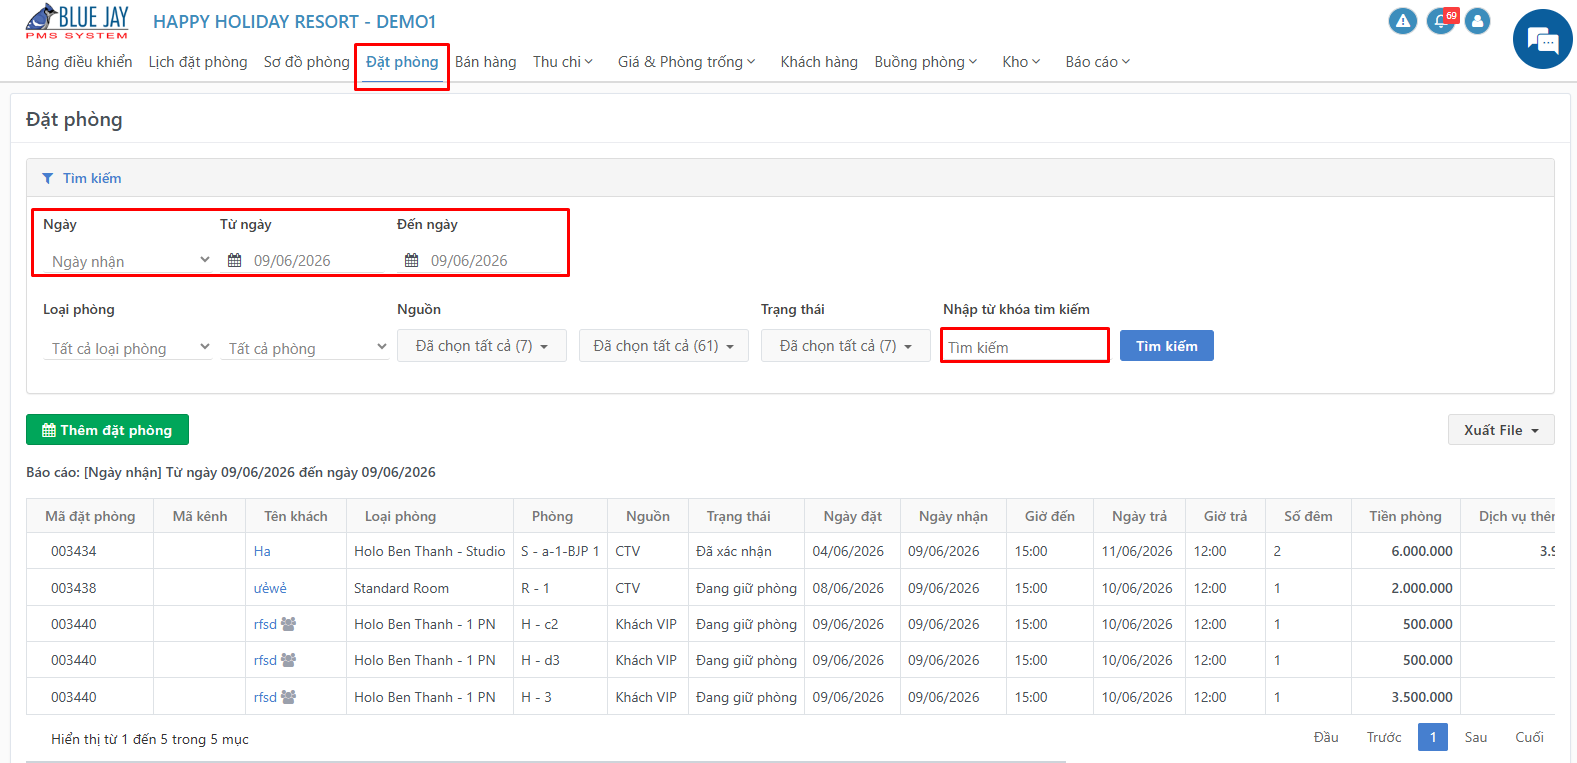Expand the Buồng phòng menu
1577x763 pixels.
pyautogui.click(x=926, y=62)
